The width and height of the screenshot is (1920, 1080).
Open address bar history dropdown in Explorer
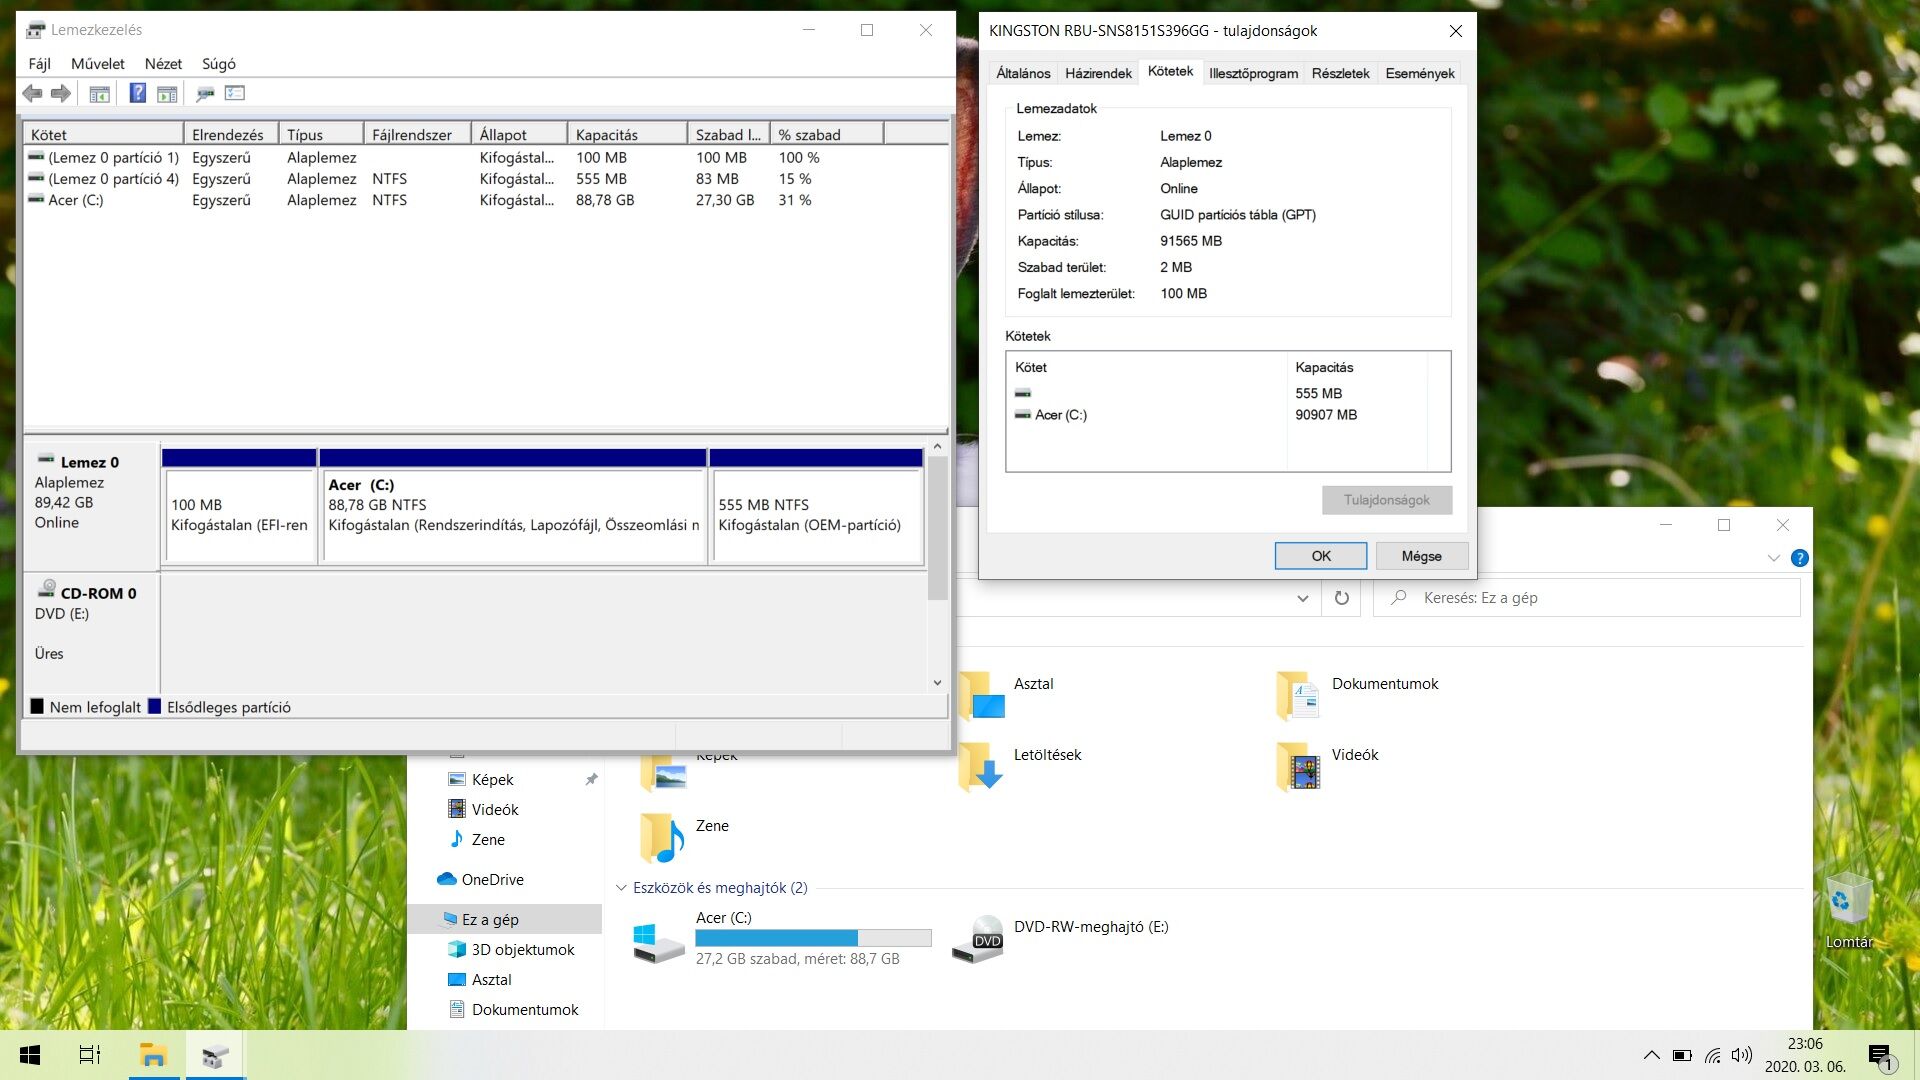(1302, 598)
